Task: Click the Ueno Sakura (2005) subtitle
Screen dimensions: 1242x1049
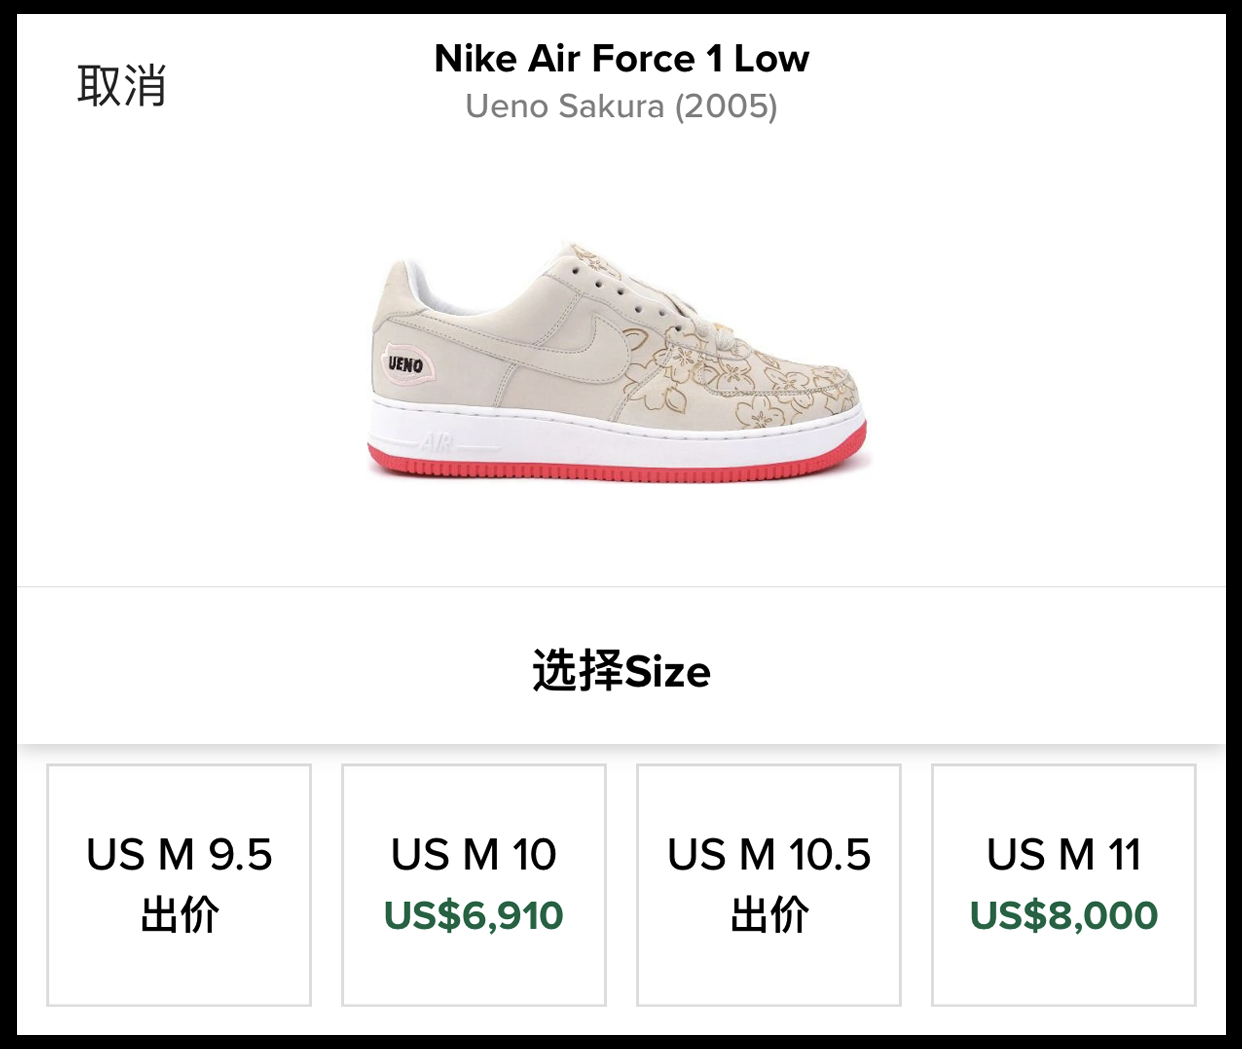Action: point(621,106)
